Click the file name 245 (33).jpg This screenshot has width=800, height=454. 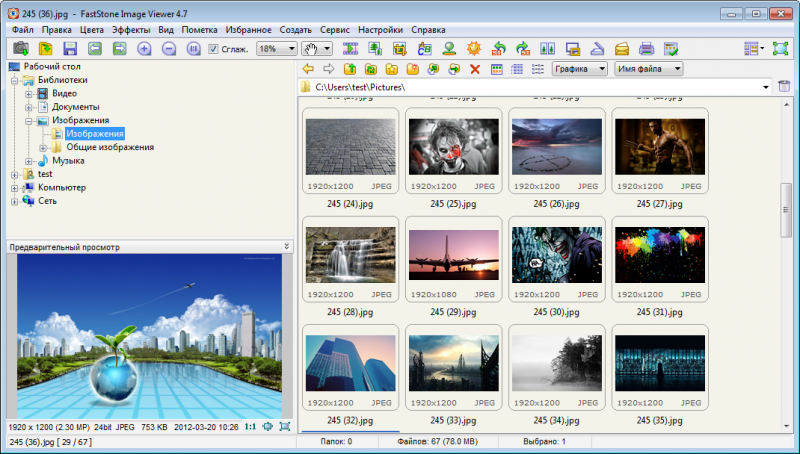453,420
